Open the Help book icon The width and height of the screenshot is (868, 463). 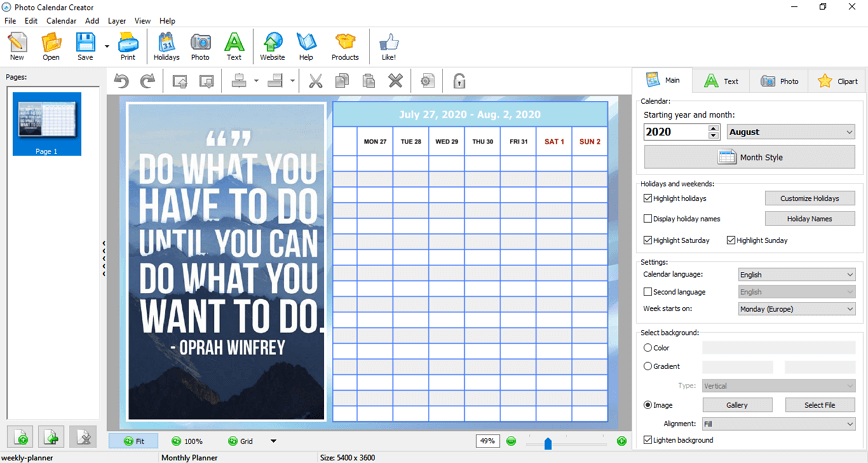[x=306, y=47]
